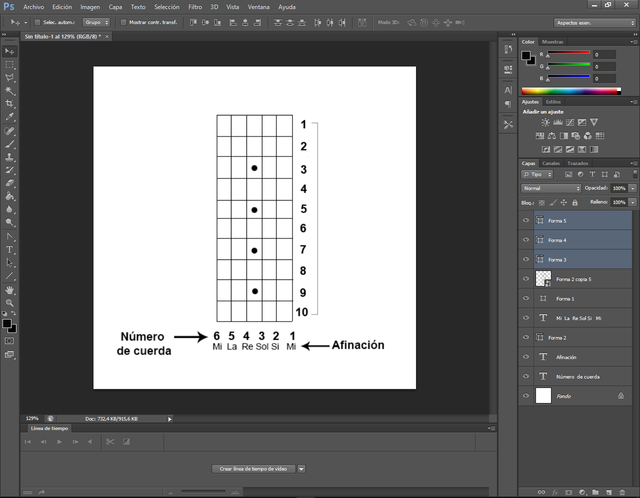The height and width of the screenshot is (498, 640).
Task: Click Crear línea de tiempo de vídeo button
Action: coord(253,469)
